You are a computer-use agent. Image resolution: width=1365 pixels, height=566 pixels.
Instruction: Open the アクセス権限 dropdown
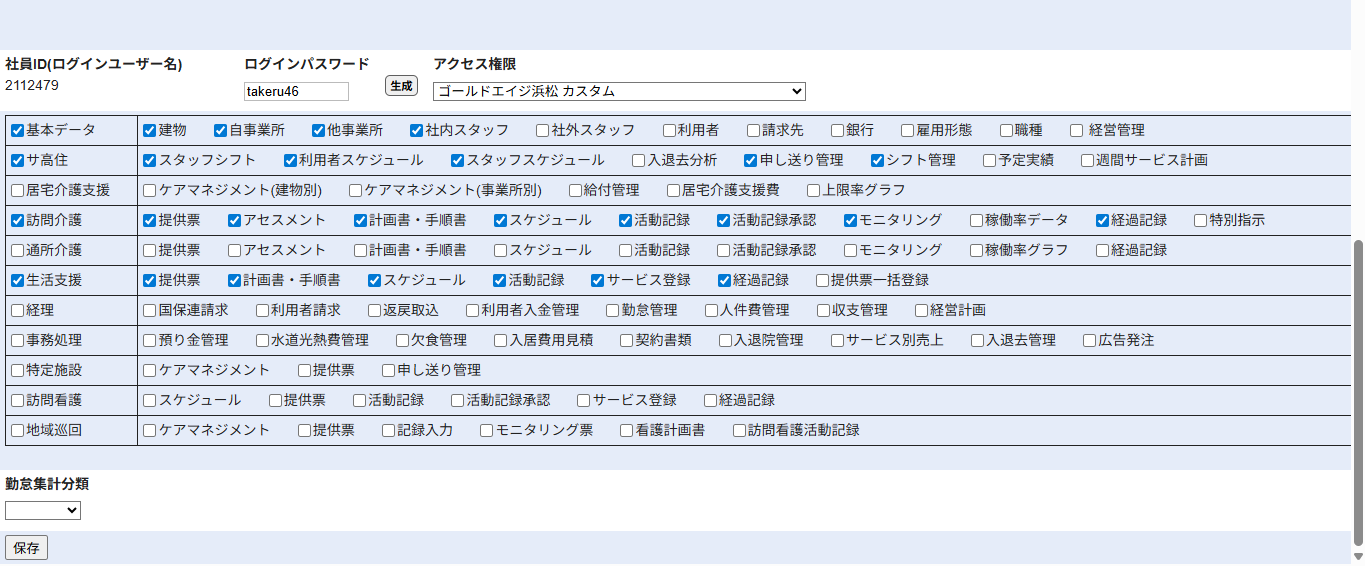click(619, 91)
